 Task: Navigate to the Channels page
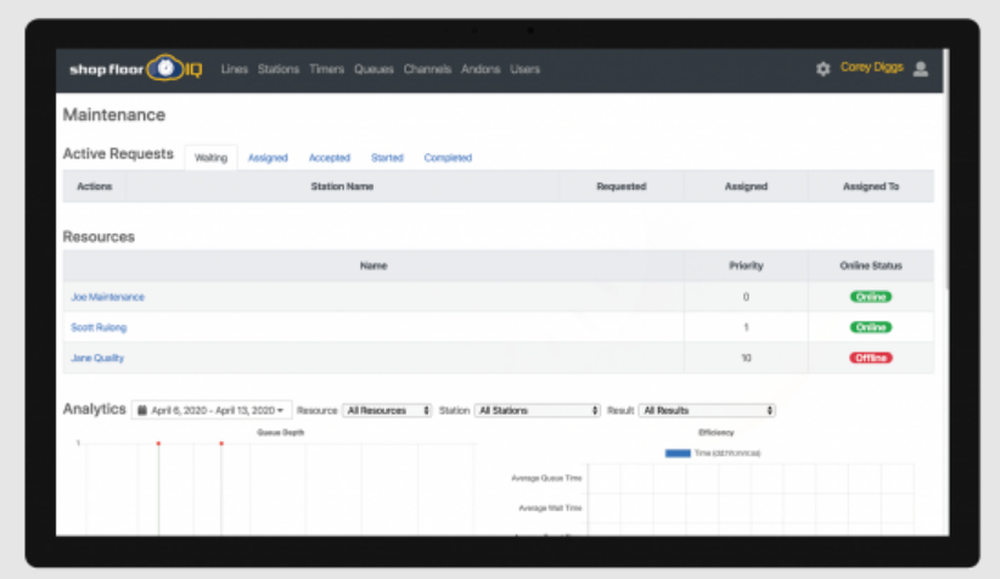427,69
